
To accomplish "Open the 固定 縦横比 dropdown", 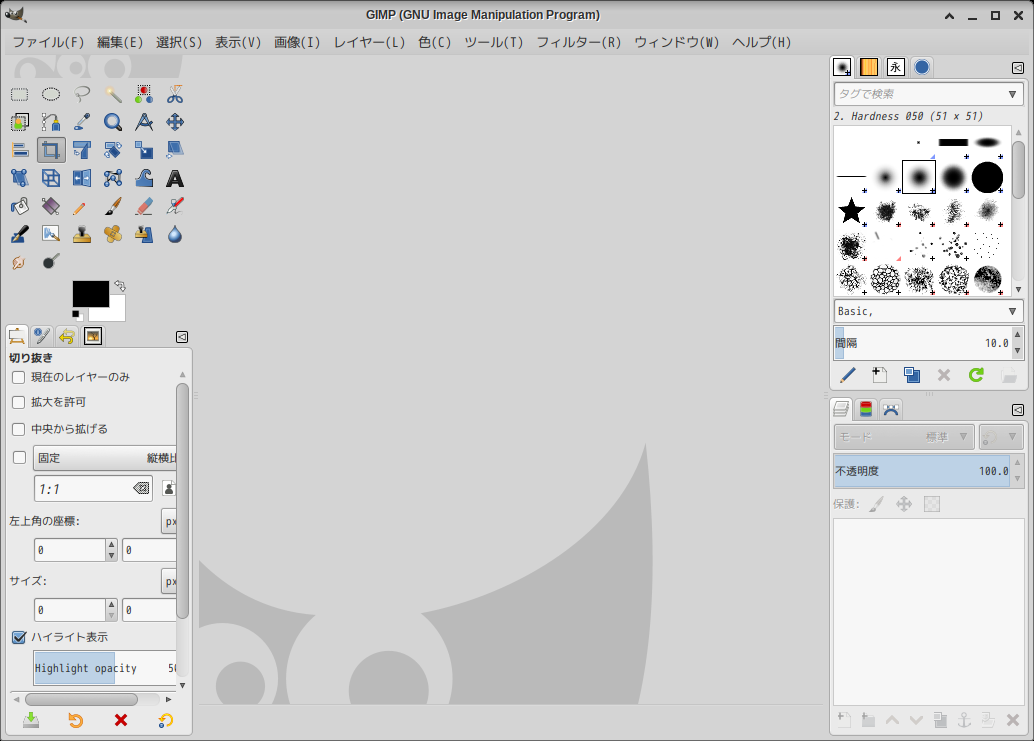I will [x=106, y=458].
